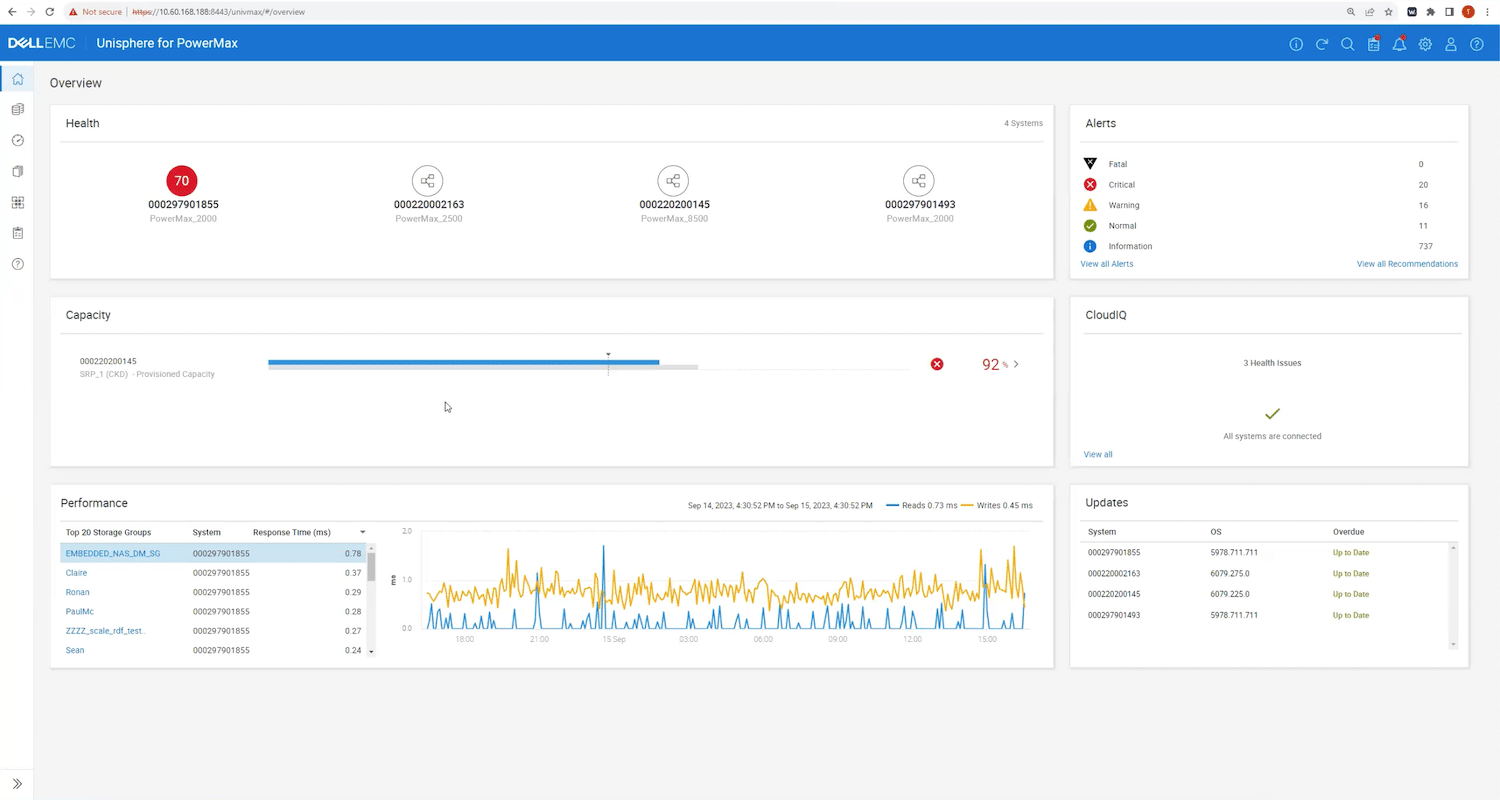1500x800 pixels.
Task: Open the Data Protection copy sidebar icon
Action: point(17,171)
